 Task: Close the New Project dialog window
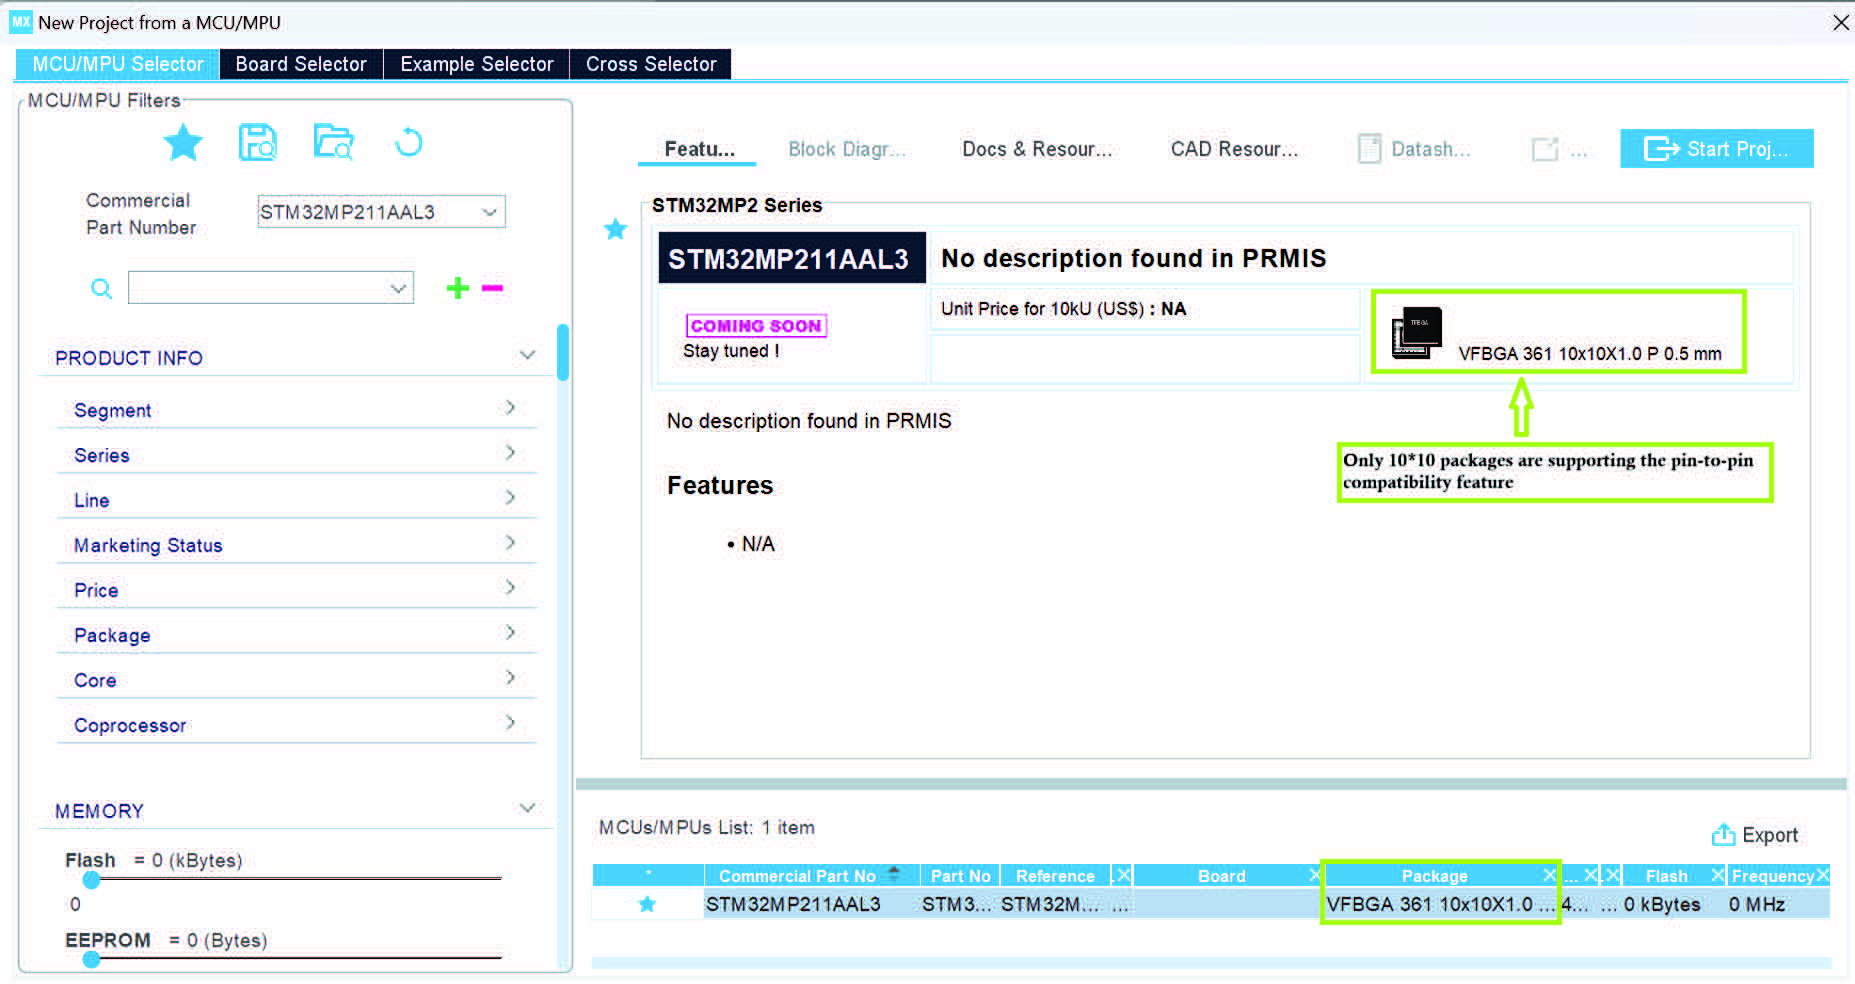point(1840,22)
